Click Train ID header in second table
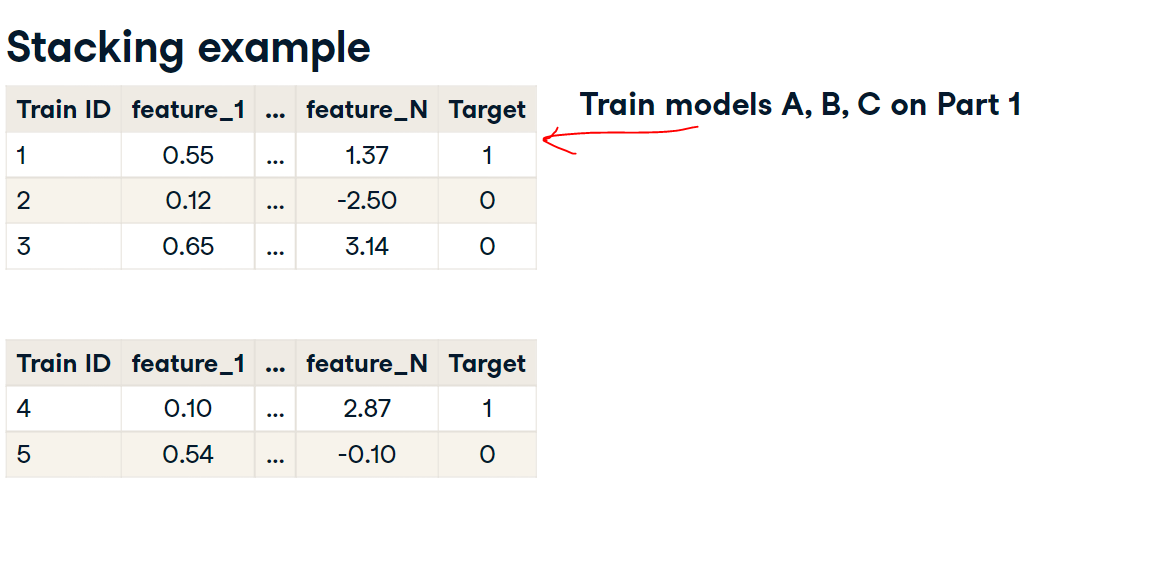Image resolution: width=1151 pixels, height=574 pixels. (x=64, y=363)
